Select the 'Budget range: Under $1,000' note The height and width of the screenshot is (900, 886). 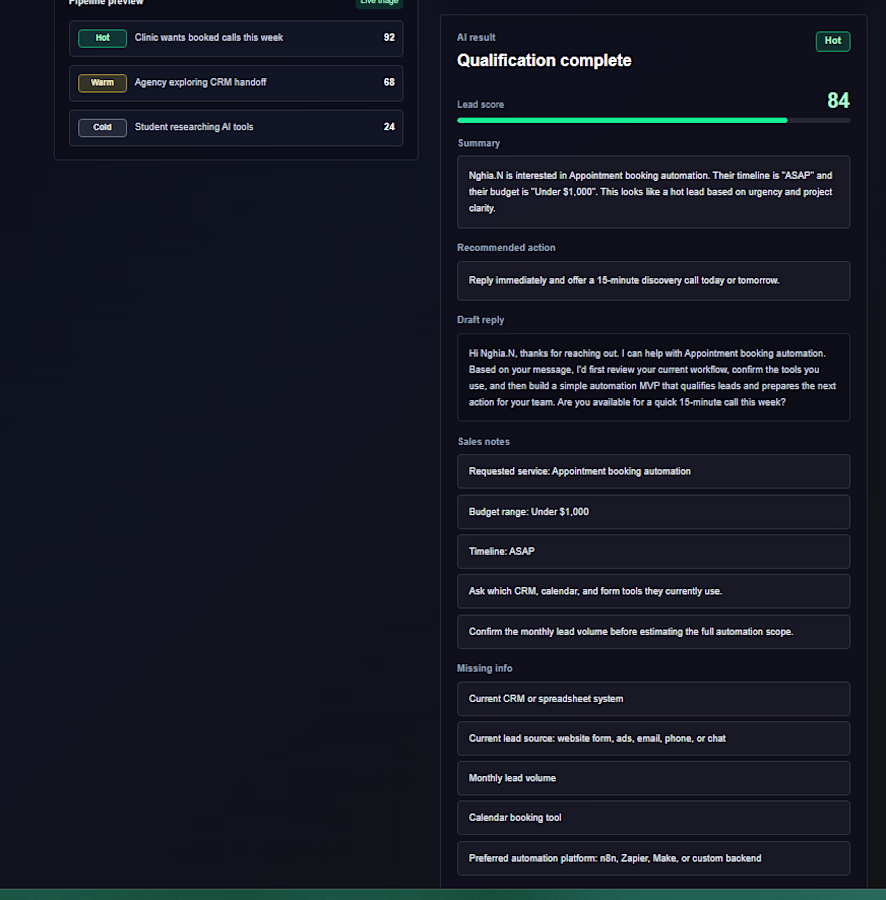pyautogui.click(x=653, y=512)
